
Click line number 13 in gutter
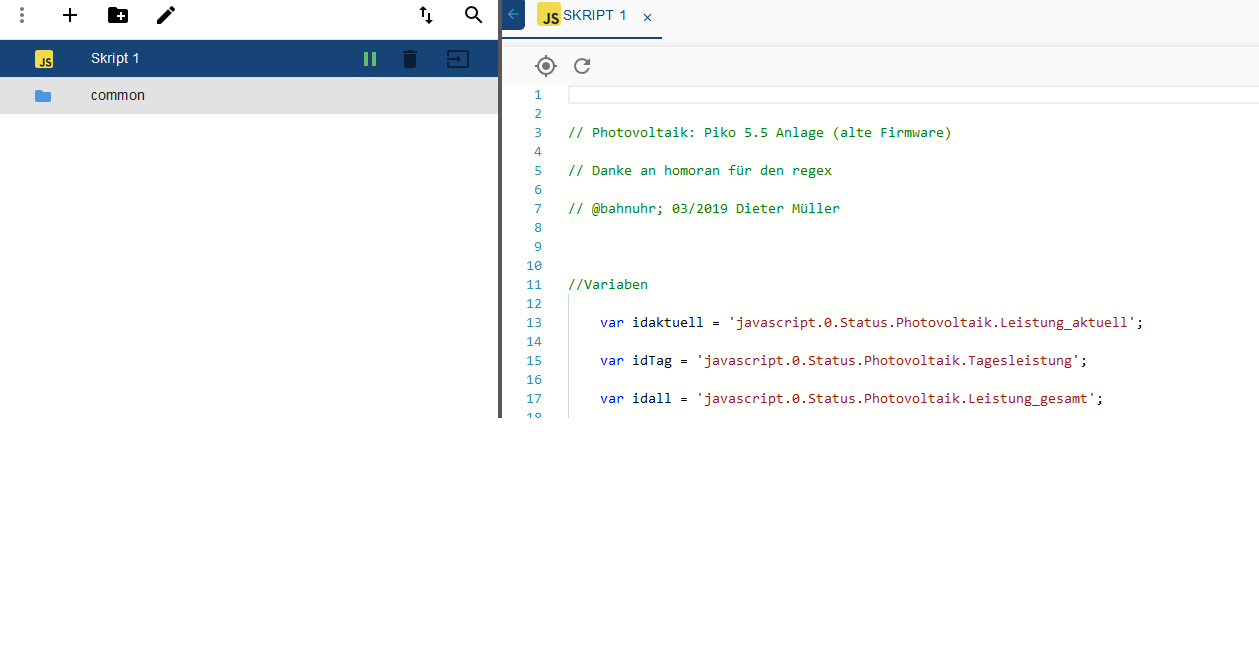534,323
